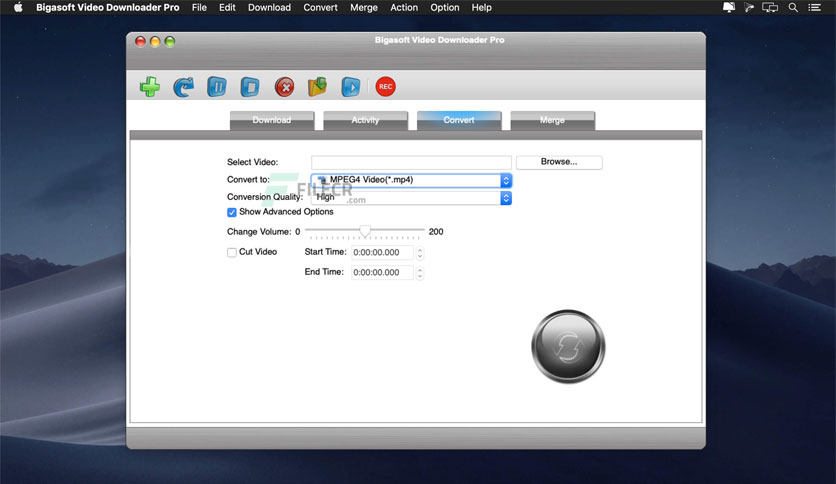The width and height of the screenshot is (836, 484).
Task: Open Notification Center list icon
Action: tap(814, 7)
